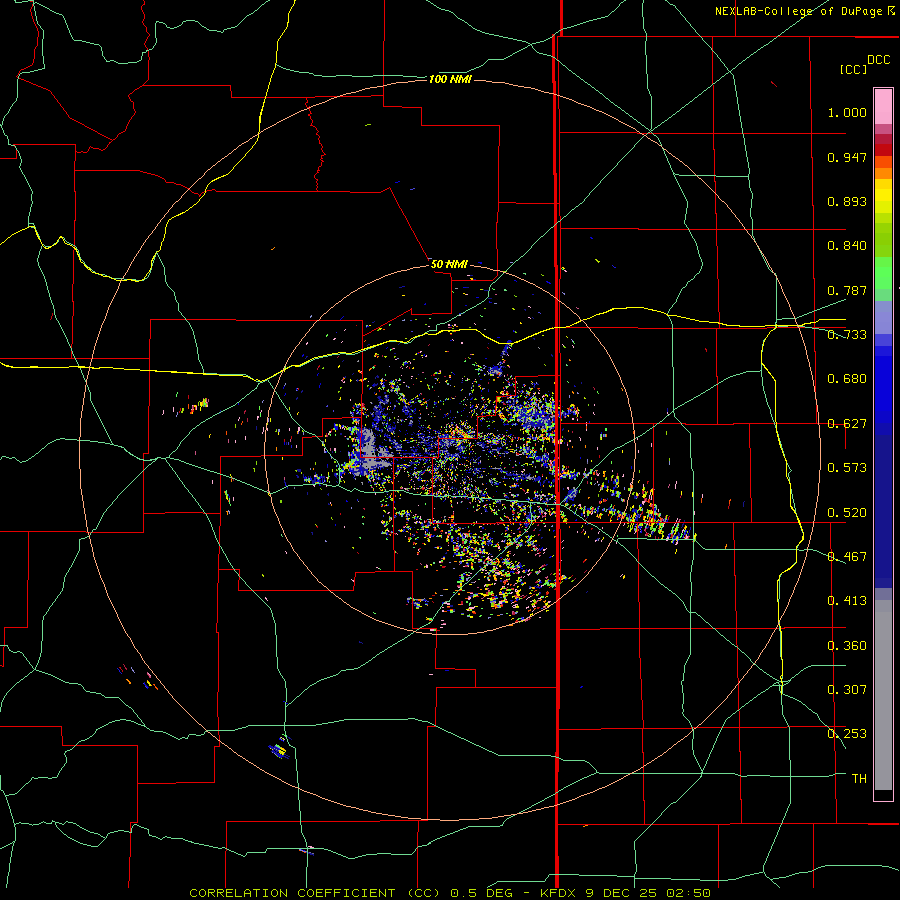Pick the red segment of the color bar
The image size is (900, 900).
[883, 150]
